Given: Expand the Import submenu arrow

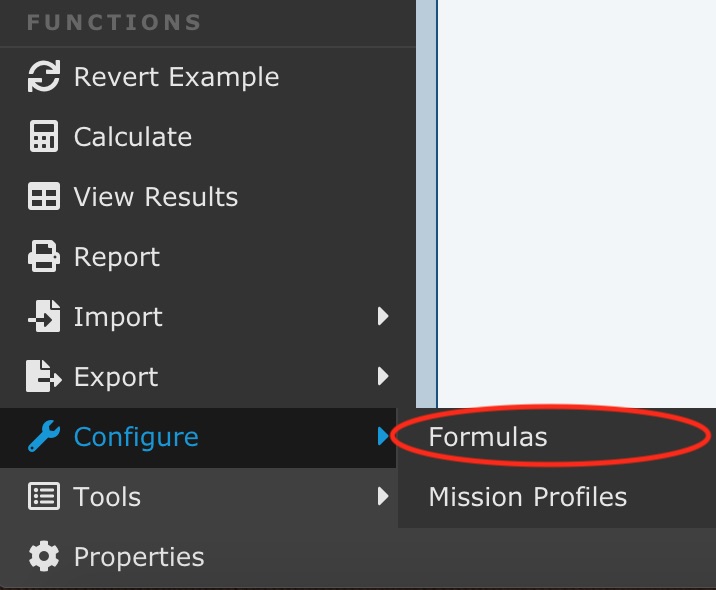Looking at the screenshot, I should tap(383, 317).
